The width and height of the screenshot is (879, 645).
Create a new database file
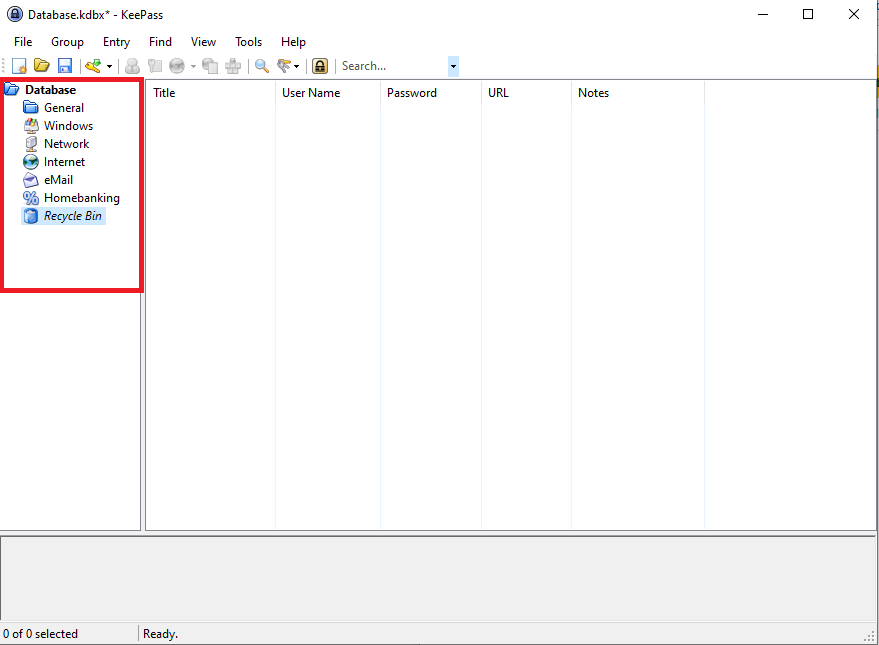point(19,65)
